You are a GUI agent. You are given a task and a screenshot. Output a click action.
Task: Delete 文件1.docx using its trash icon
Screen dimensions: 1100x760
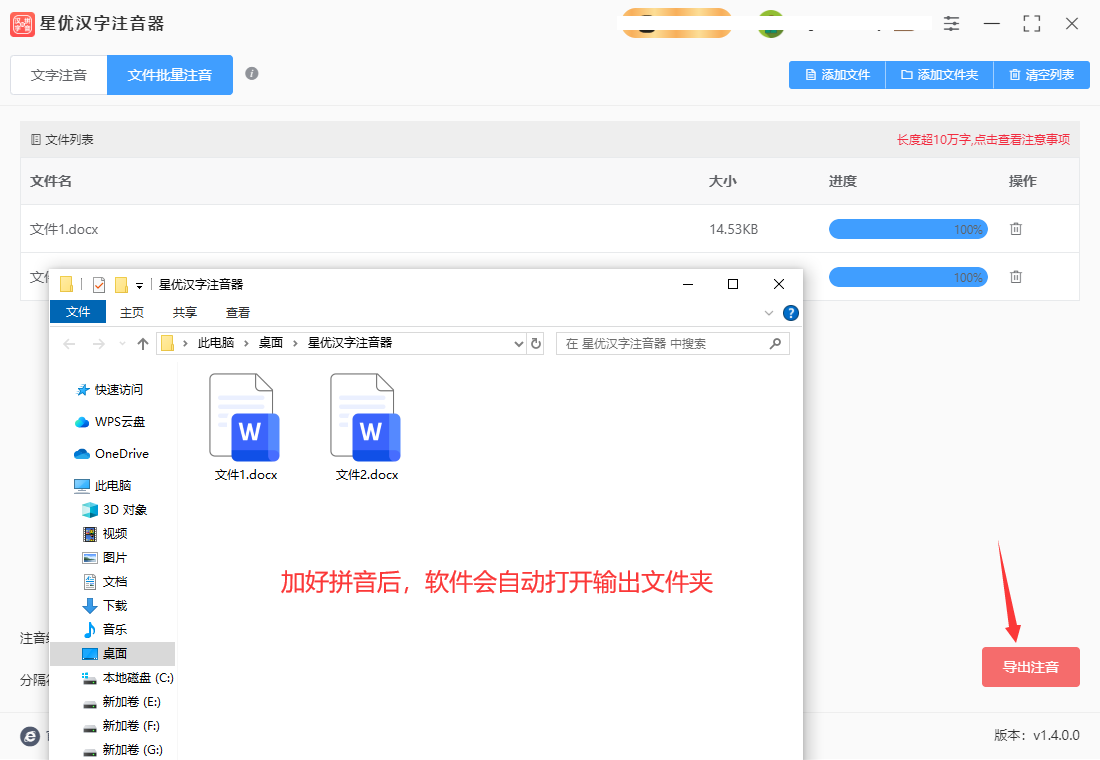point(1016,229)
